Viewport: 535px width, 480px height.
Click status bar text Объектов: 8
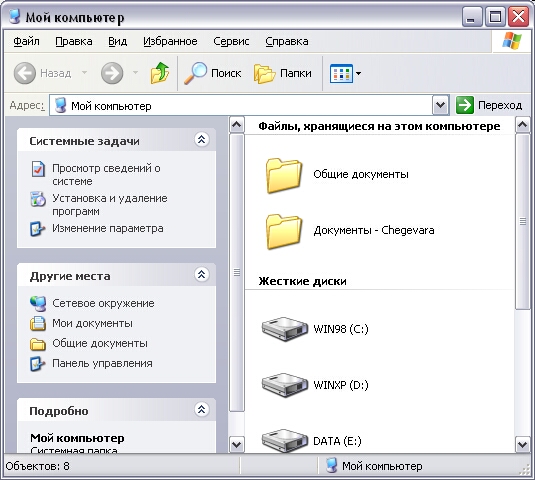tap(38, 466)
